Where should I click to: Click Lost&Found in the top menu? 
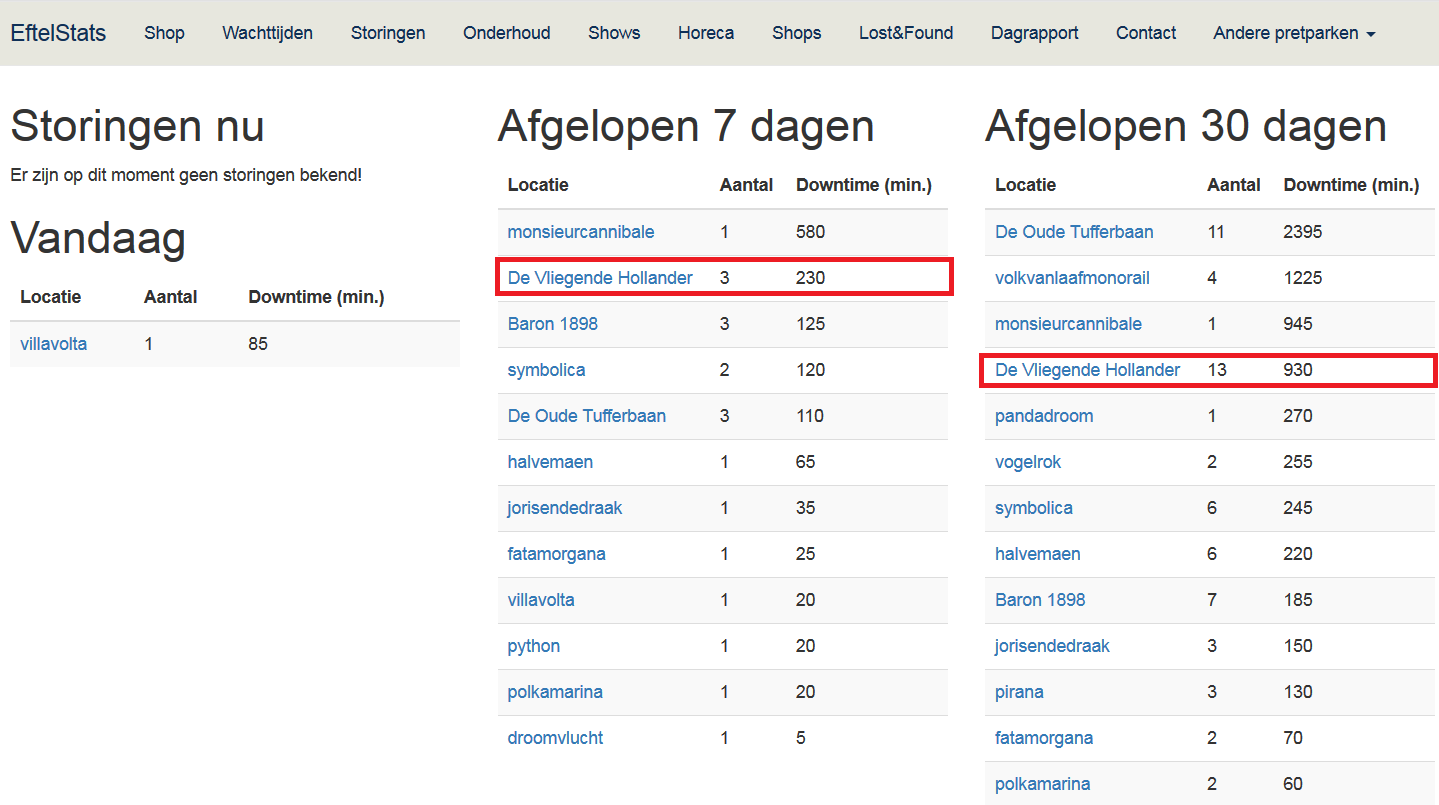click(x=906, y=33)
